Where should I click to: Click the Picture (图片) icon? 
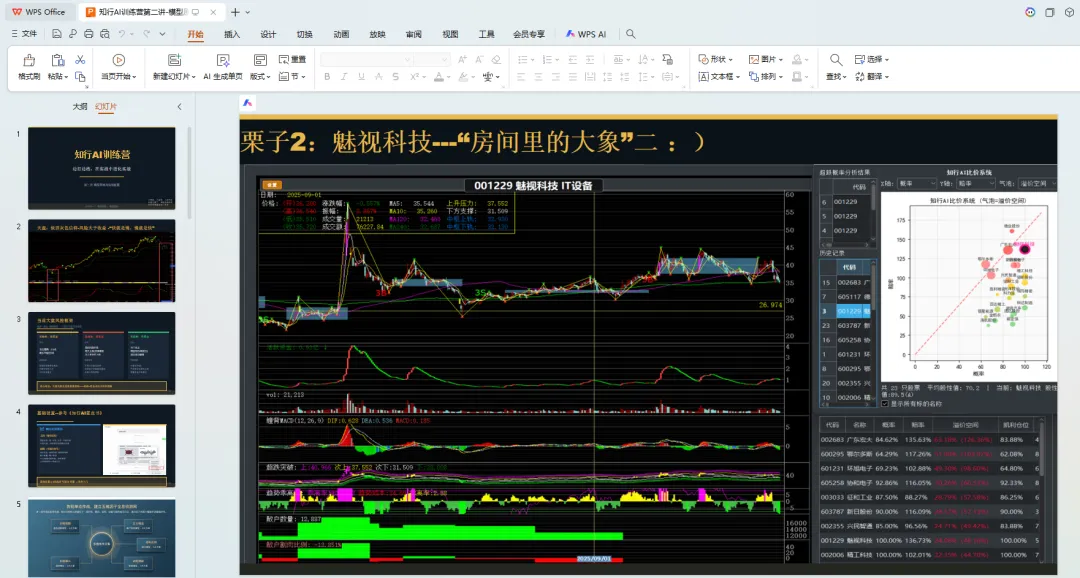[754, 59]
